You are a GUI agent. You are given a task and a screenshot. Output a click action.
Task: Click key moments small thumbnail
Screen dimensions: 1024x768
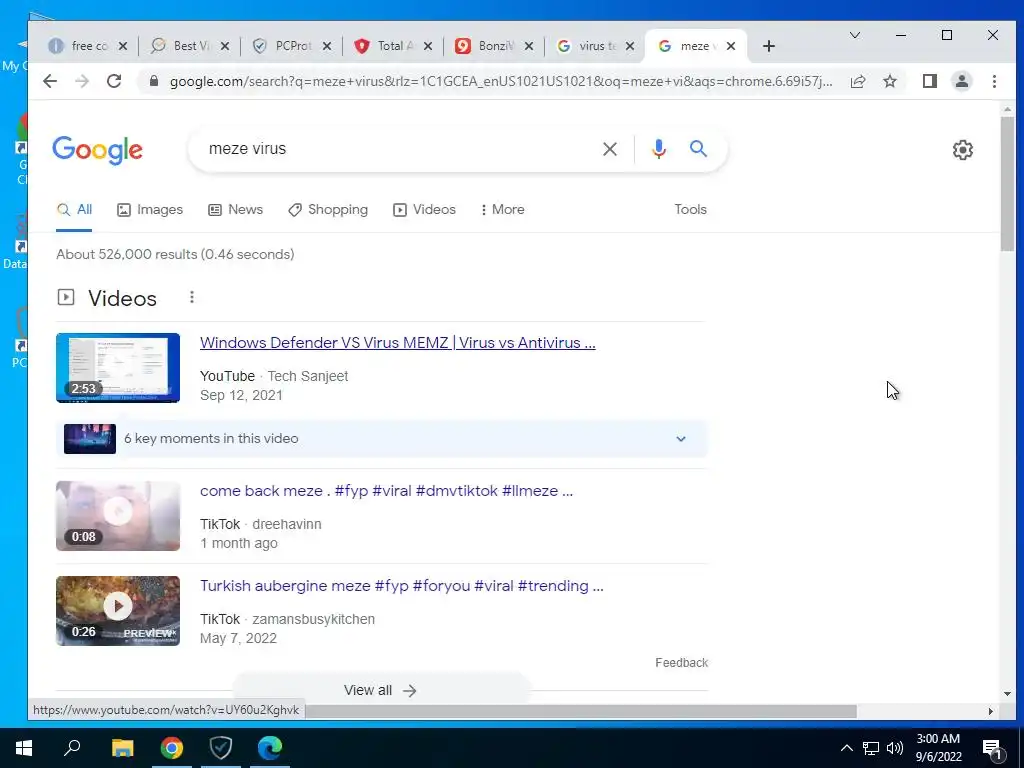(89, 439)
